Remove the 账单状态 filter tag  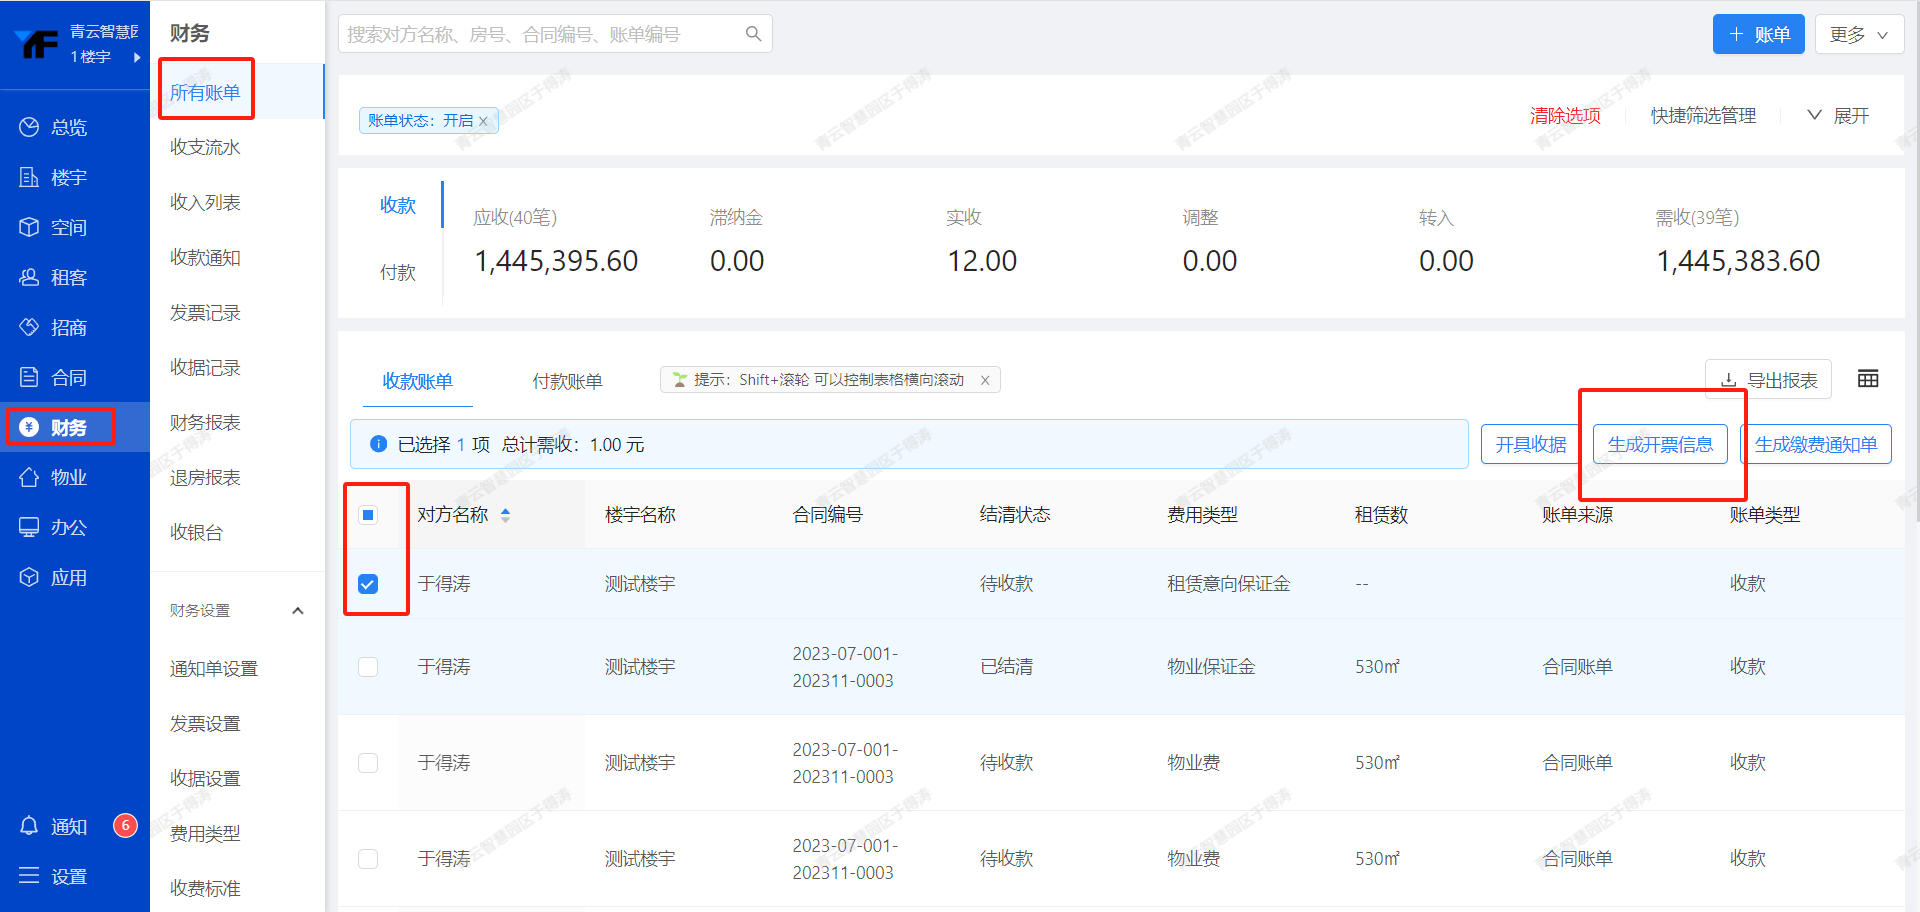[484, 121]
